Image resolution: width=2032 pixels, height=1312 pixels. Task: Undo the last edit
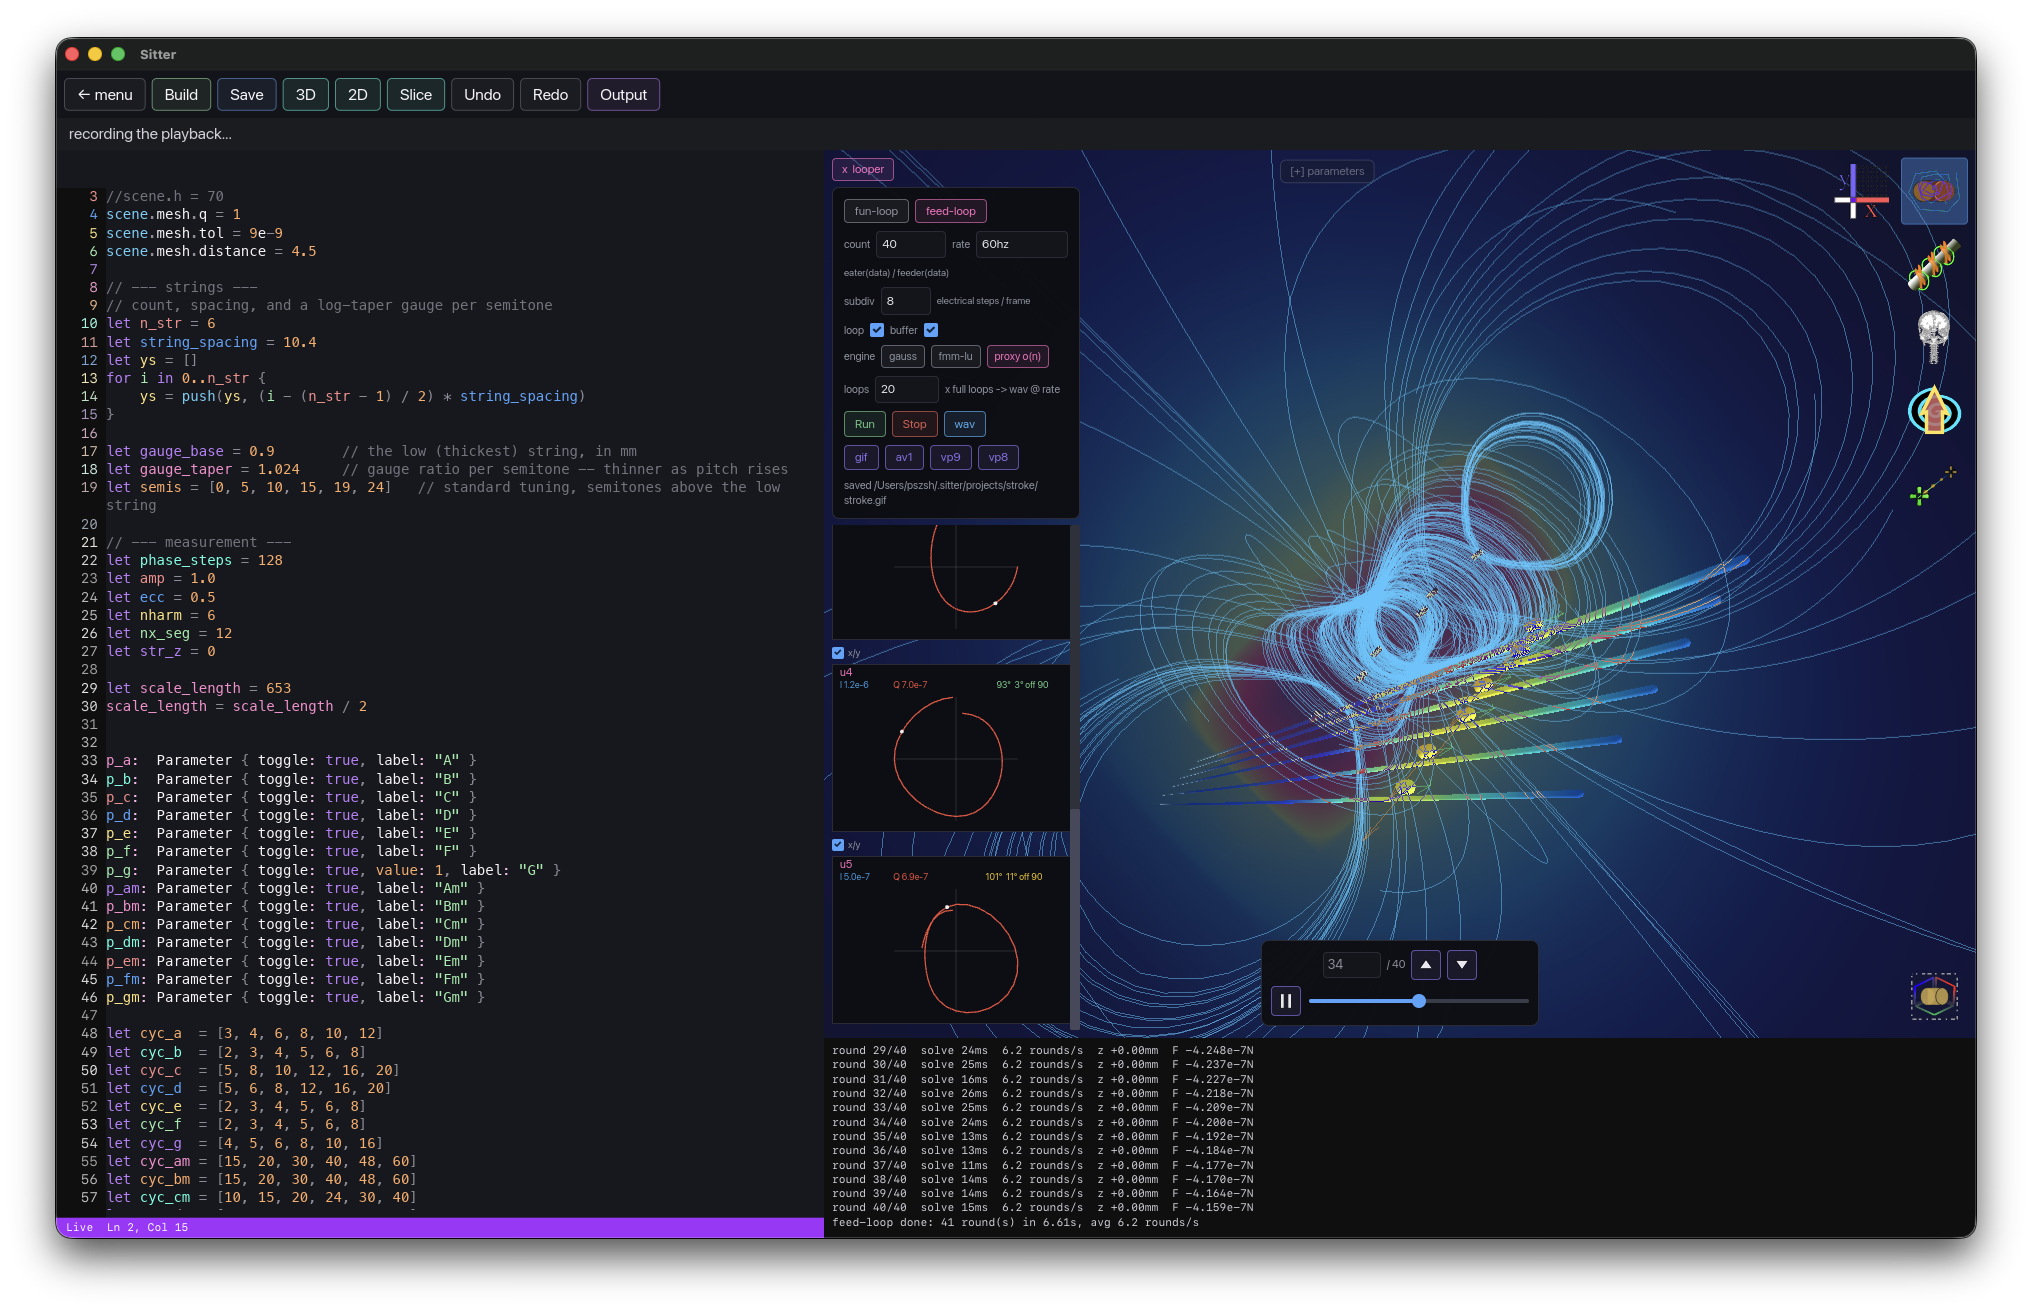coord(483,95)
